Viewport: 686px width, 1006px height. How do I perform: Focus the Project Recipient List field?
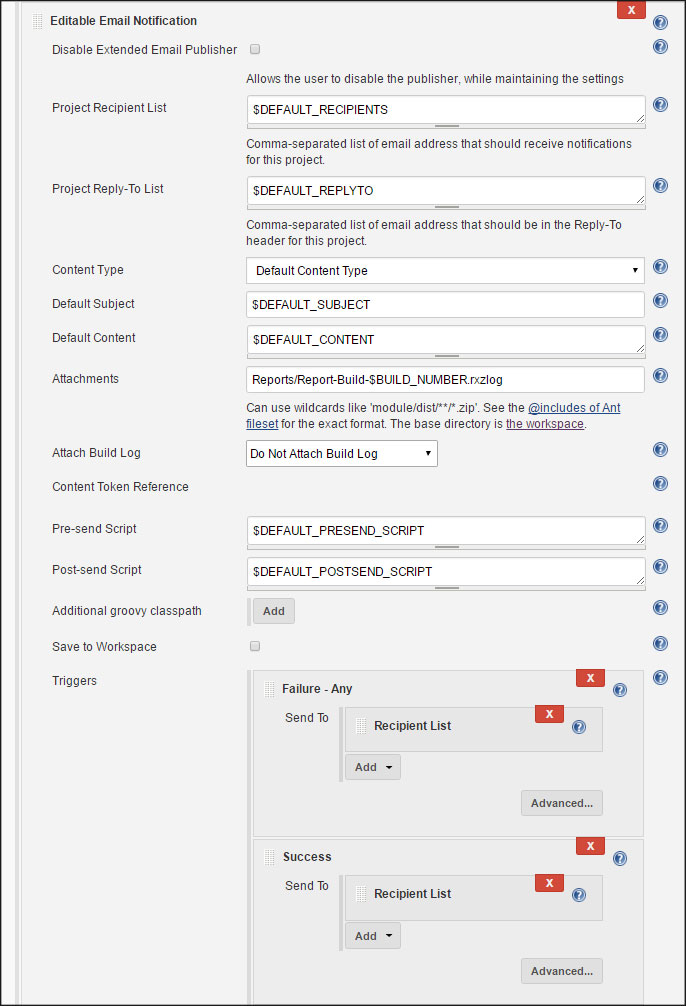[x=446, y=110]
